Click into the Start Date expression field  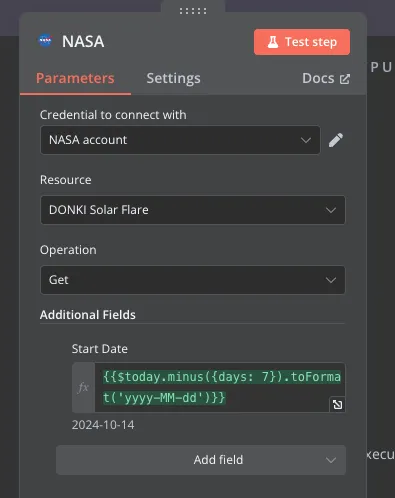[x=220, y=387]
